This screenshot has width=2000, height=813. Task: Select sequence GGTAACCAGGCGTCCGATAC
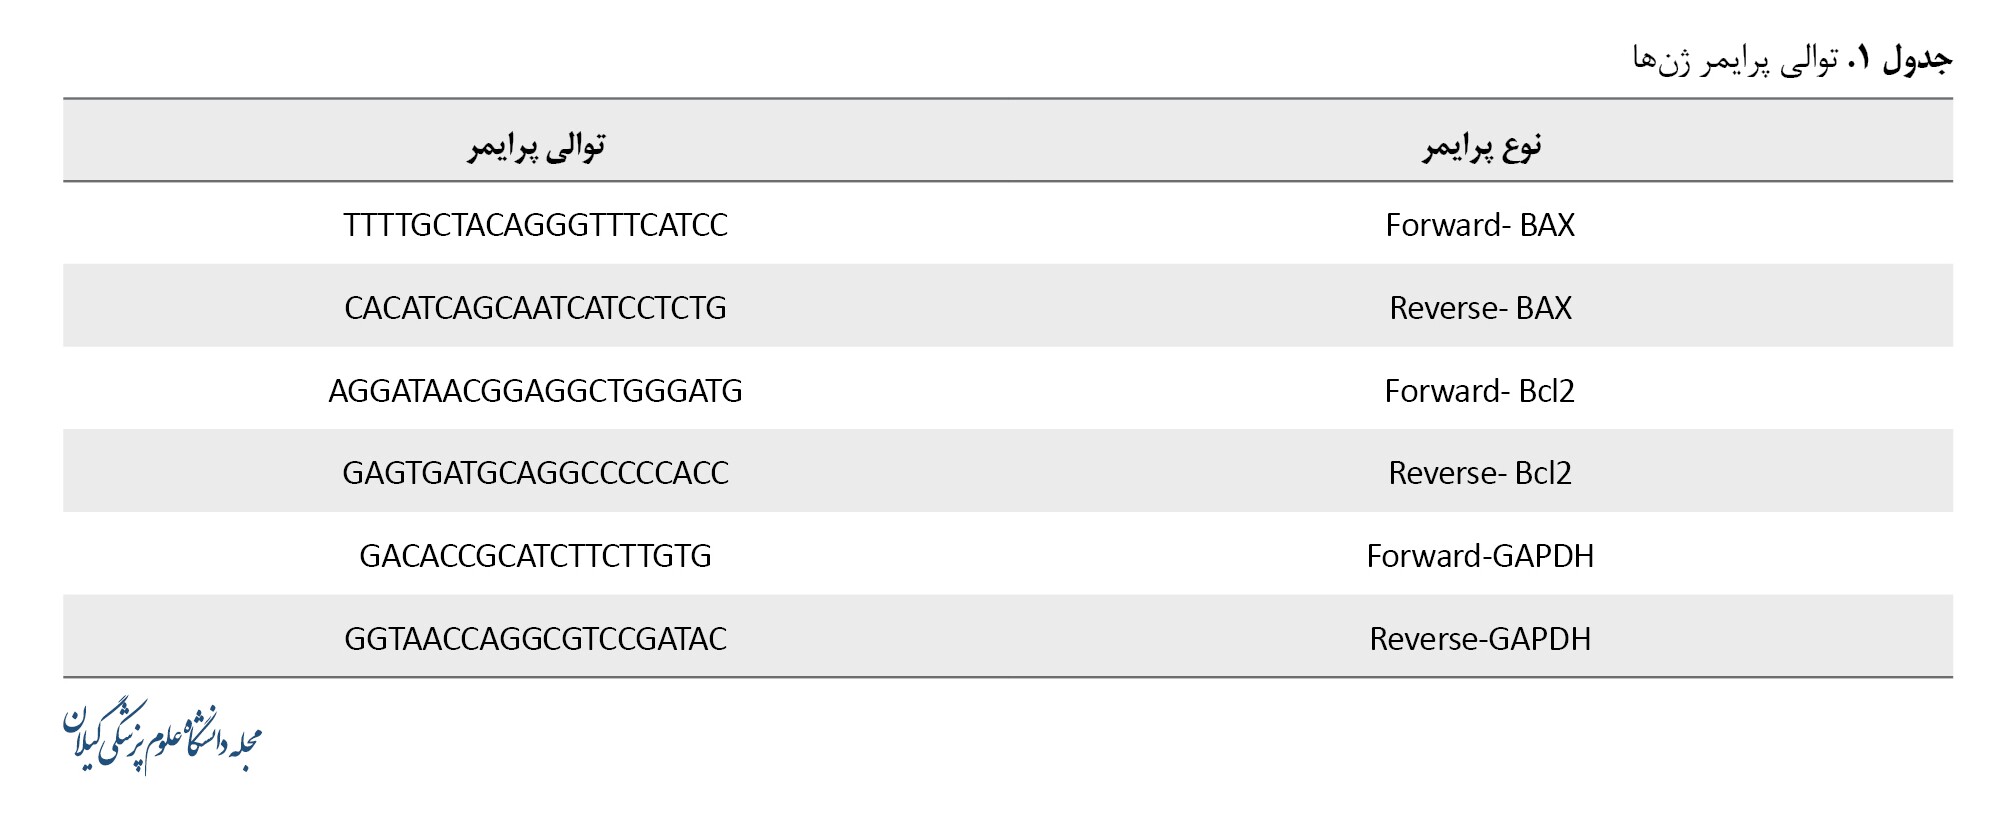[x=535, y=639]
